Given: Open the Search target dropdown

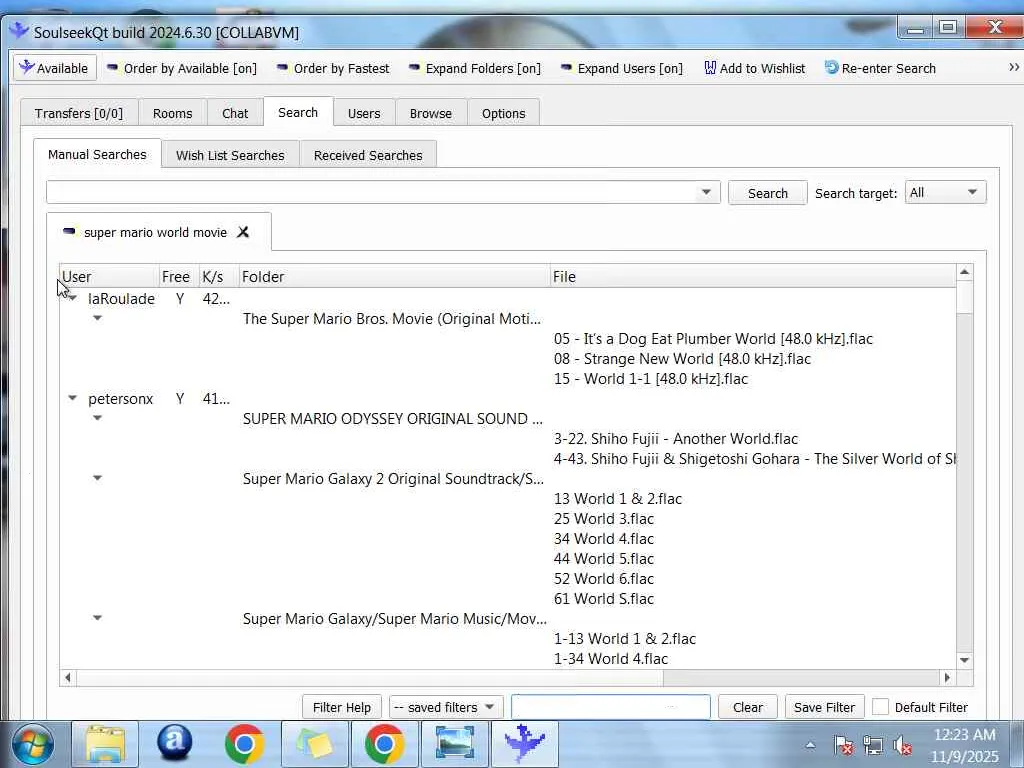Looking at the screenshot, I should tap(945, 193).
